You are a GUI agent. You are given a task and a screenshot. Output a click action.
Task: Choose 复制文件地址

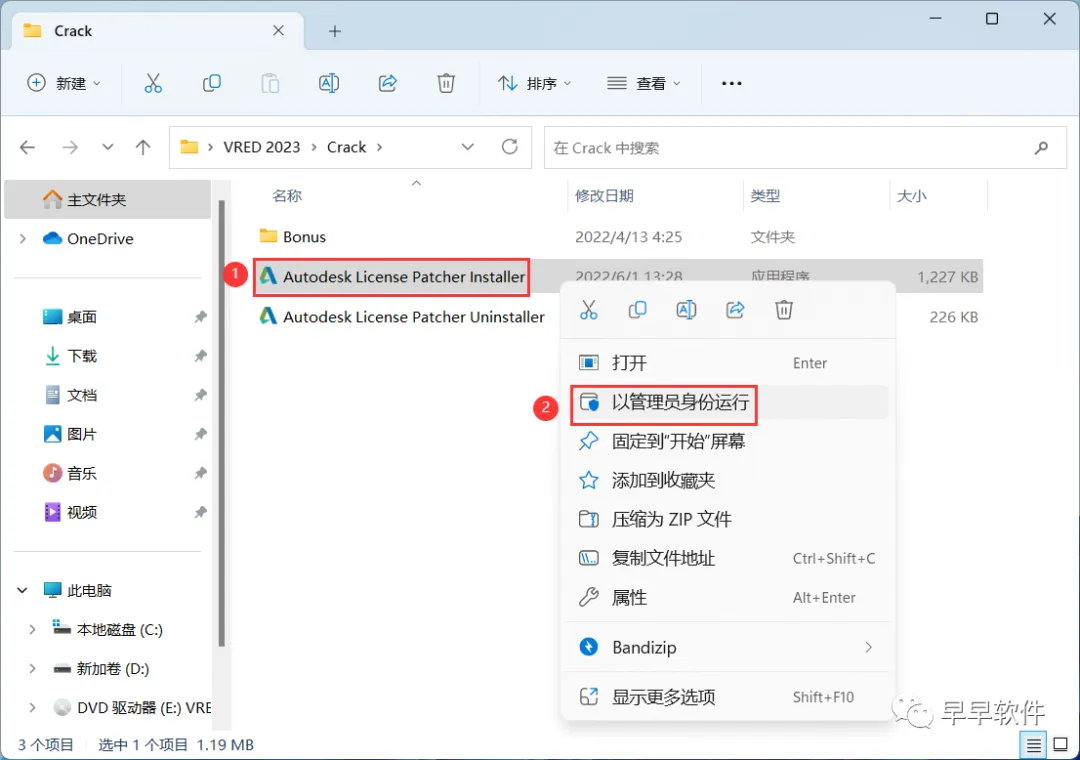coord(727,559)
